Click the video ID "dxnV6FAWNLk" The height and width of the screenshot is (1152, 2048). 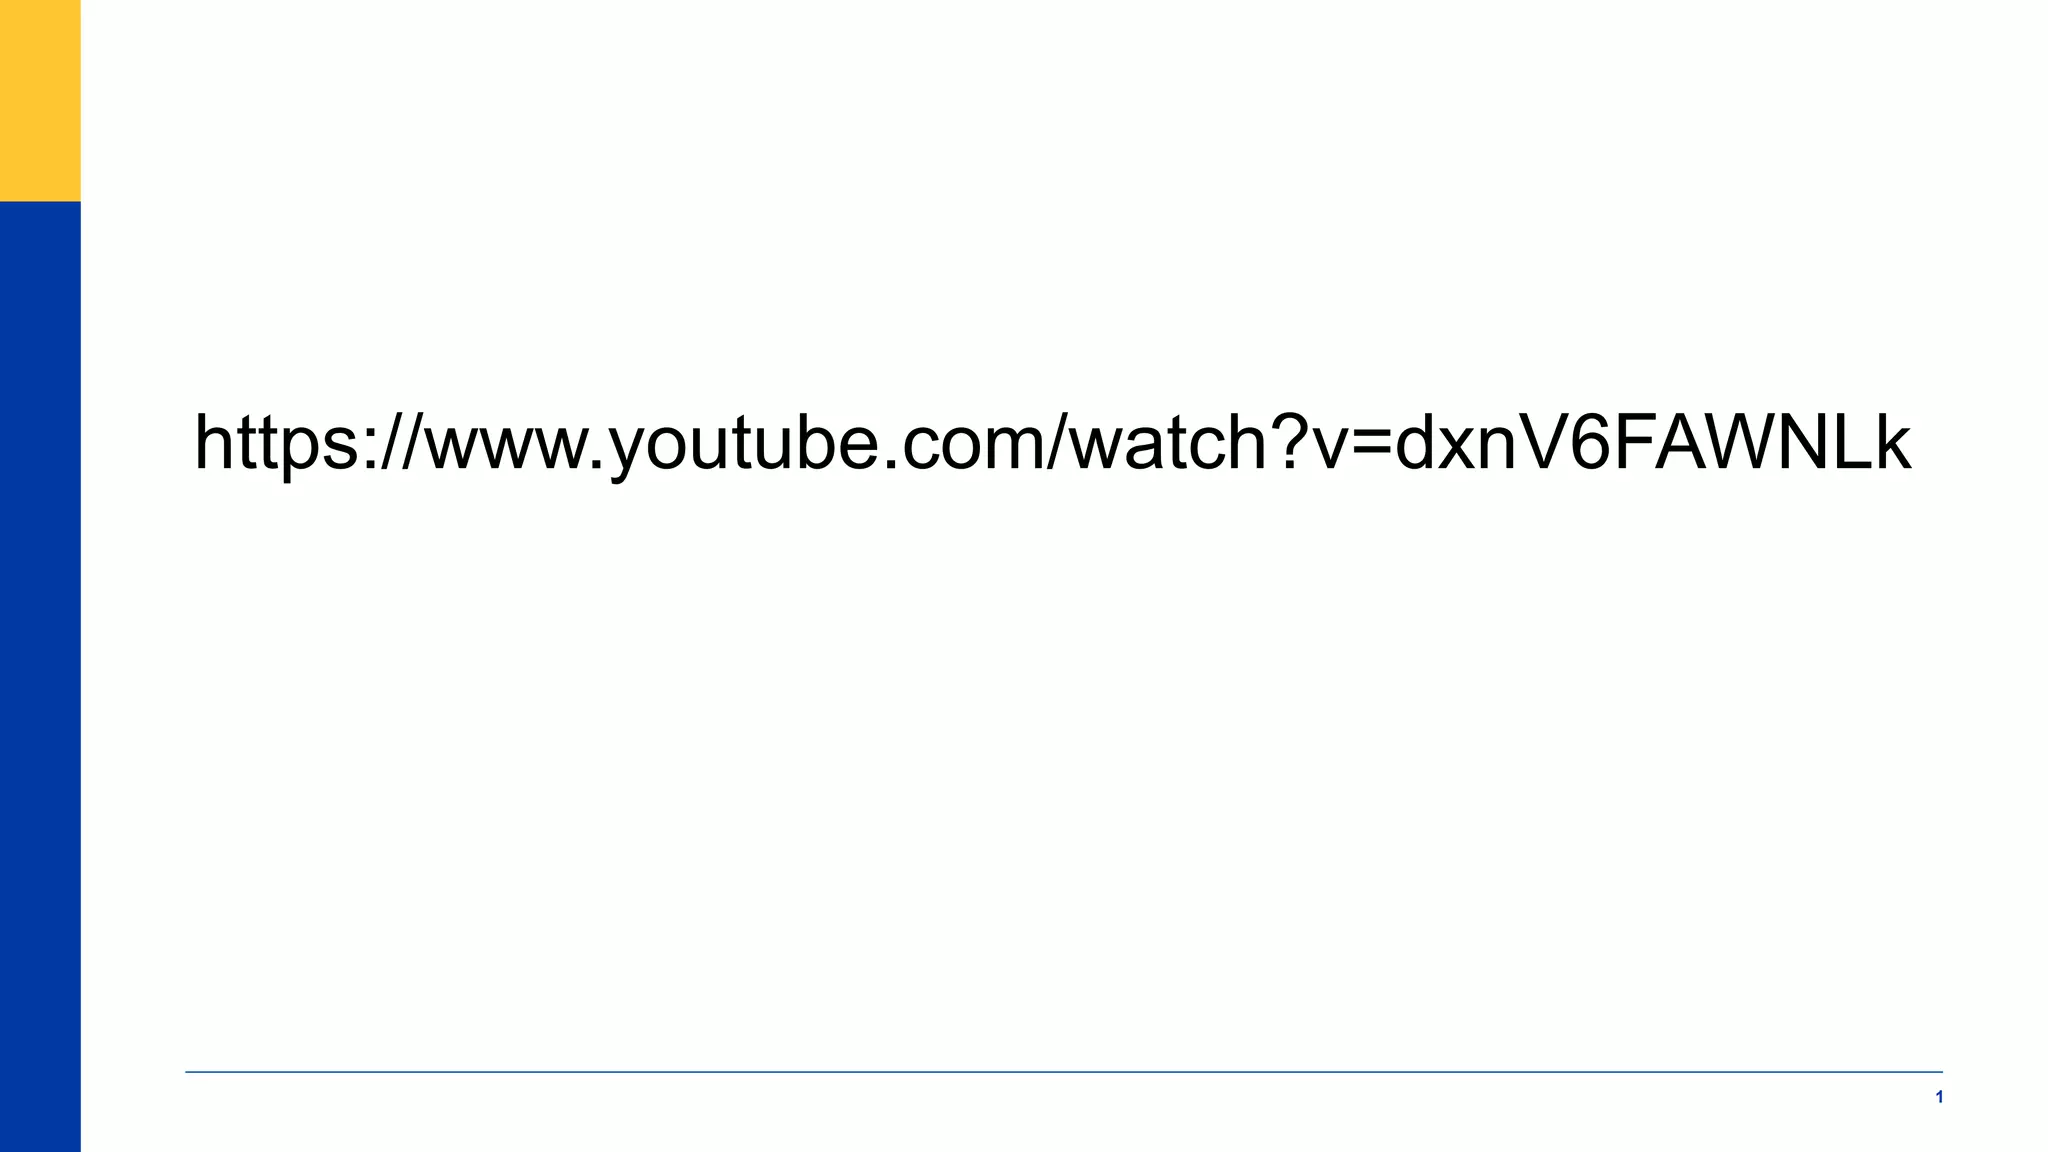(x=1652, y=441)
